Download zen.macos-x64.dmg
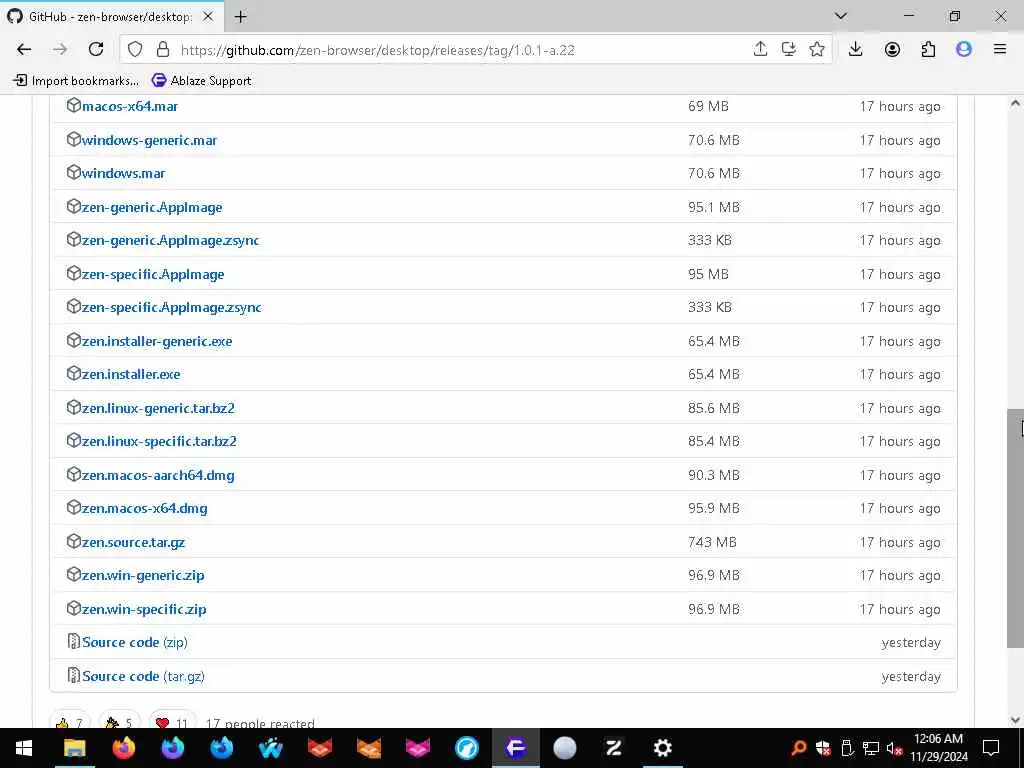Screen dimensions: 1024x768 pyautogui.click(x=145, y=509)
